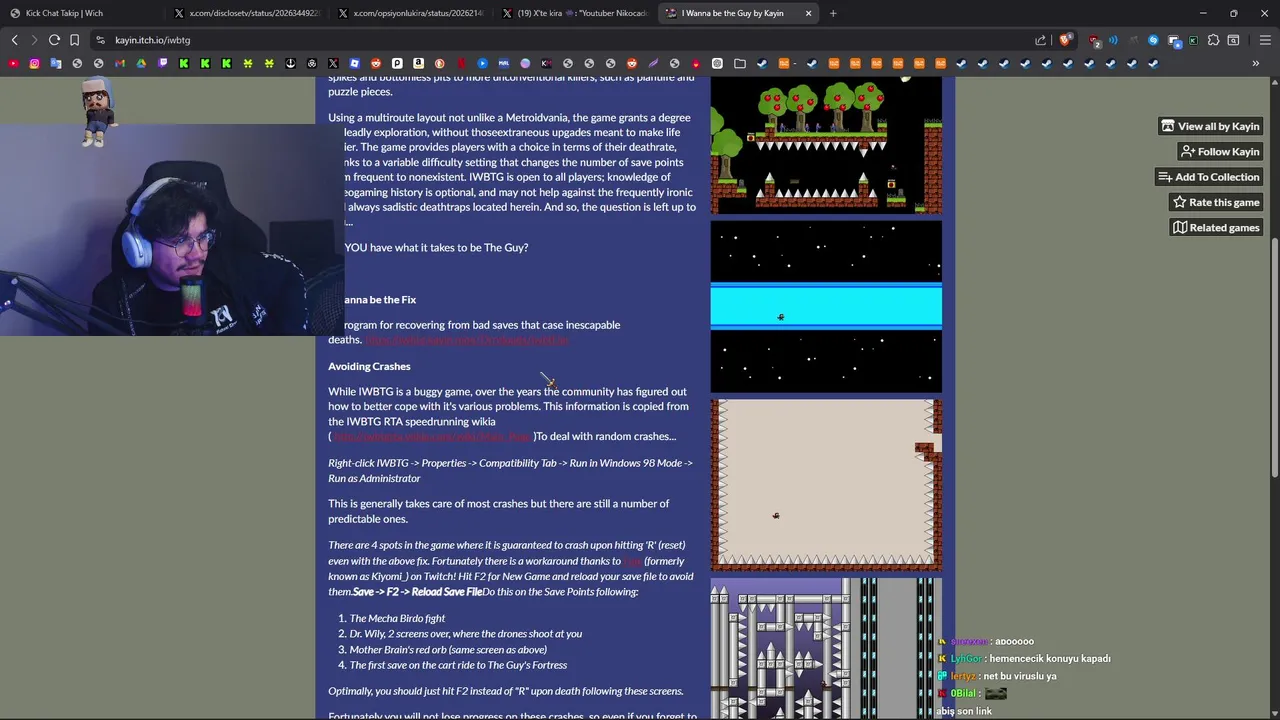Click View all by Kayin
Image resolution: width=1280 pixels, height=720 pixels.
[x=1209, y=126]
